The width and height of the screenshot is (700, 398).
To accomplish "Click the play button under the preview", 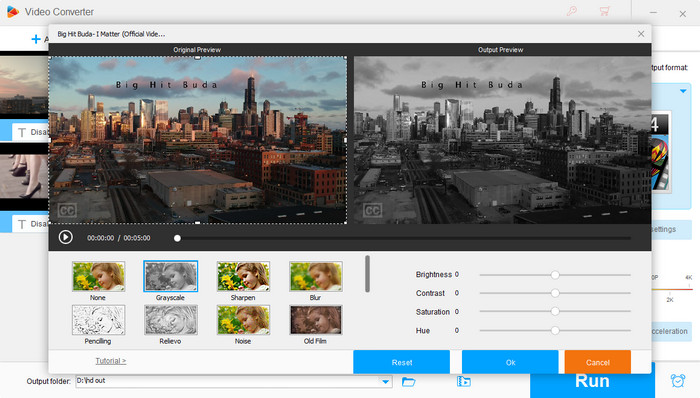I will click(x=66, y=237).
